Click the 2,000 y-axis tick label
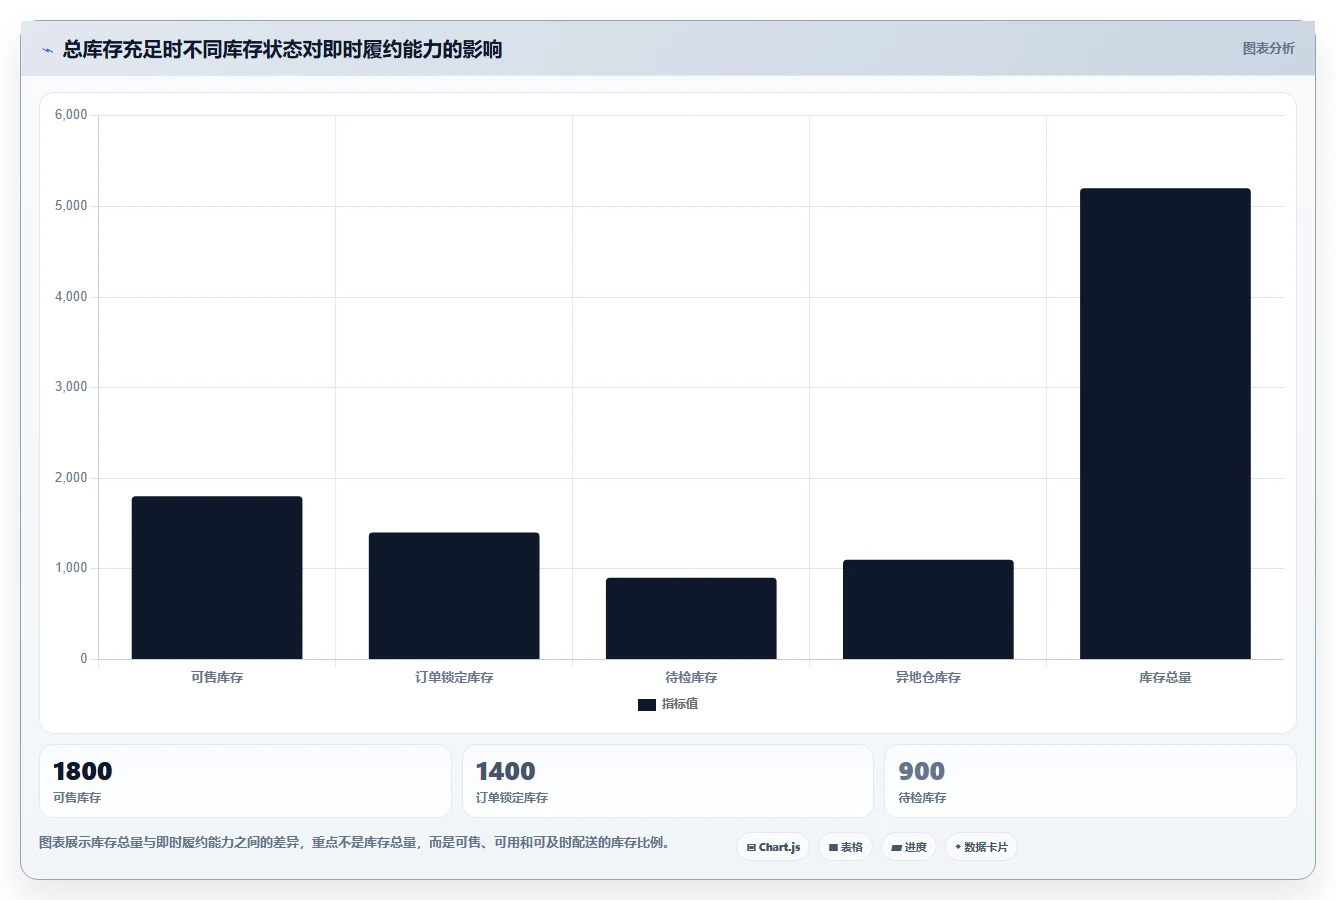 pyautogui.click(x=71, y=478)
